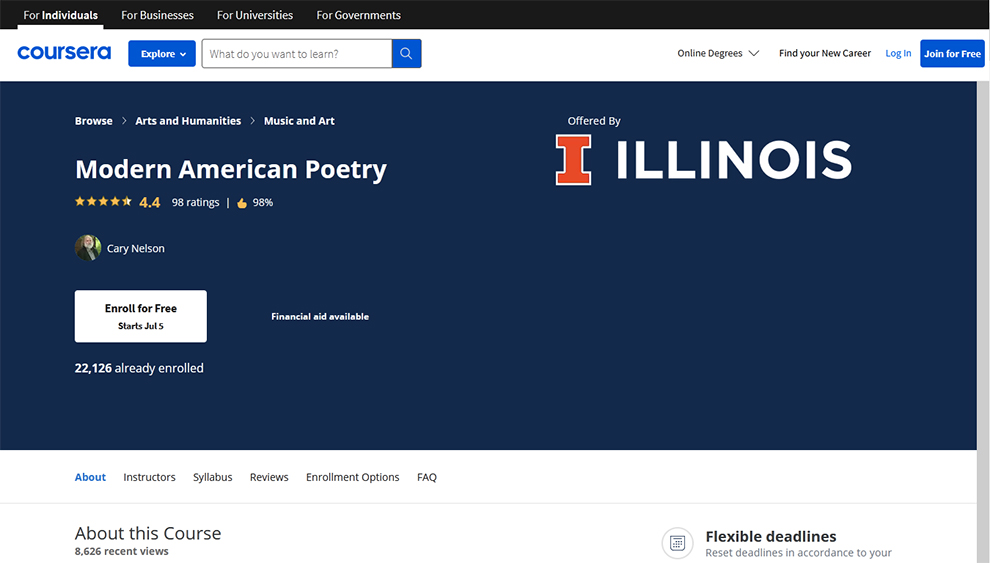Viewport: 990px width, 563px height.
Task: Click the 8,626 recent views text
Action: 122,551
